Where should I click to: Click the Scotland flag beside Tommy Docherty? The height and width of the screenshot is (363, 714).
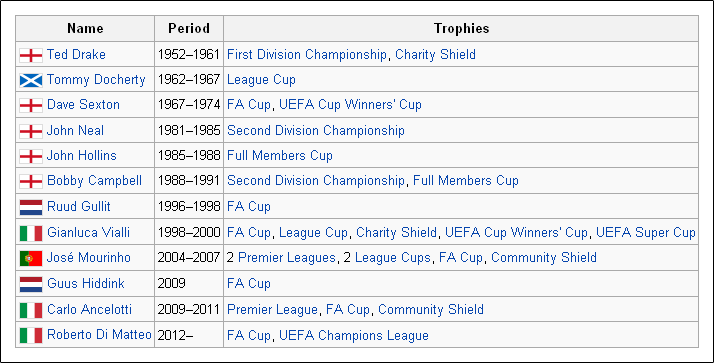coord(31,81)
